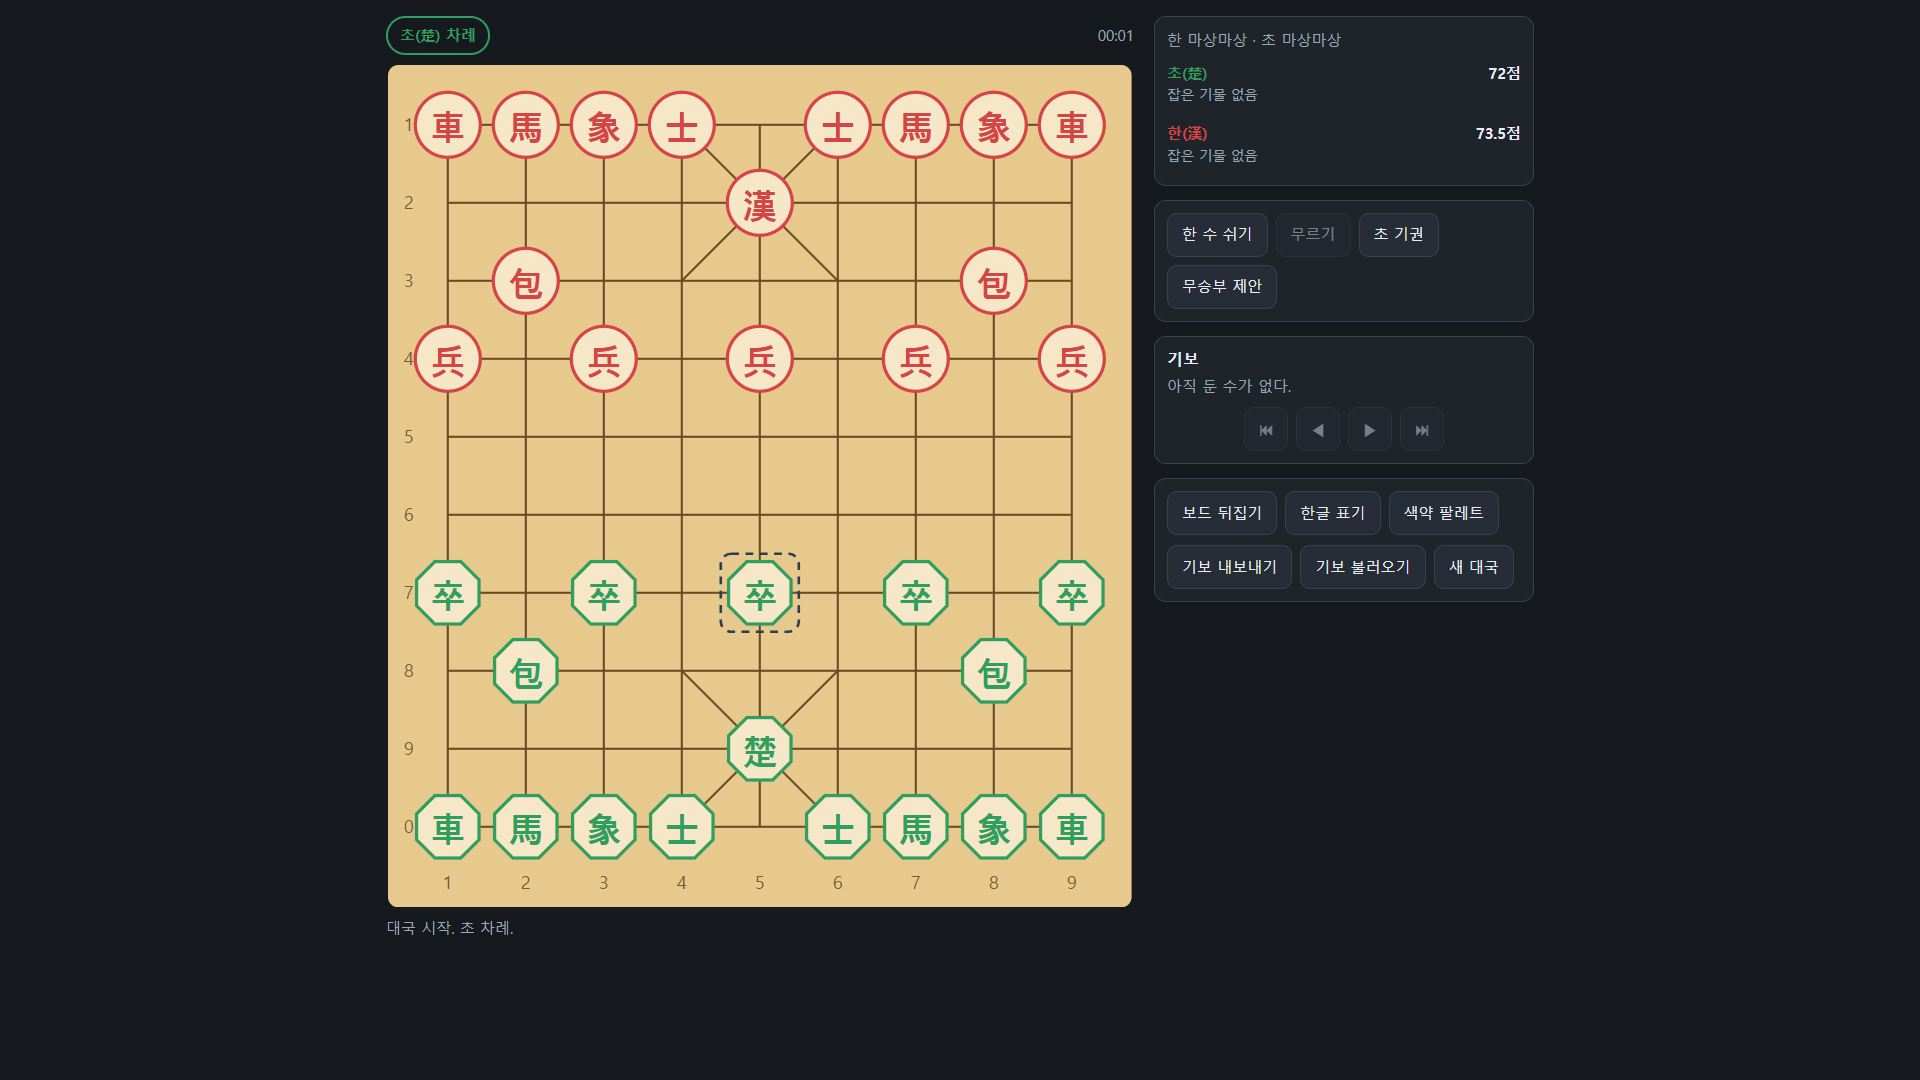This screenshot has height=1080, width=1920.
Task: Select red 車 at top-left corner
Action: click(447, 126)
